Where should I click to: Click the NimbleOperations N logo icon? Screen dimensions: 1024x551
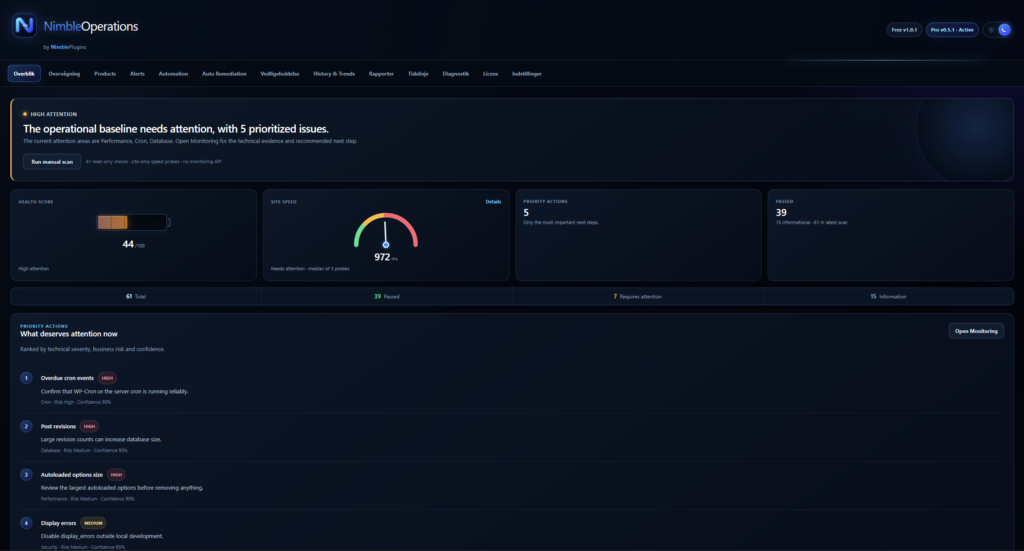click(x=24, y=25)
